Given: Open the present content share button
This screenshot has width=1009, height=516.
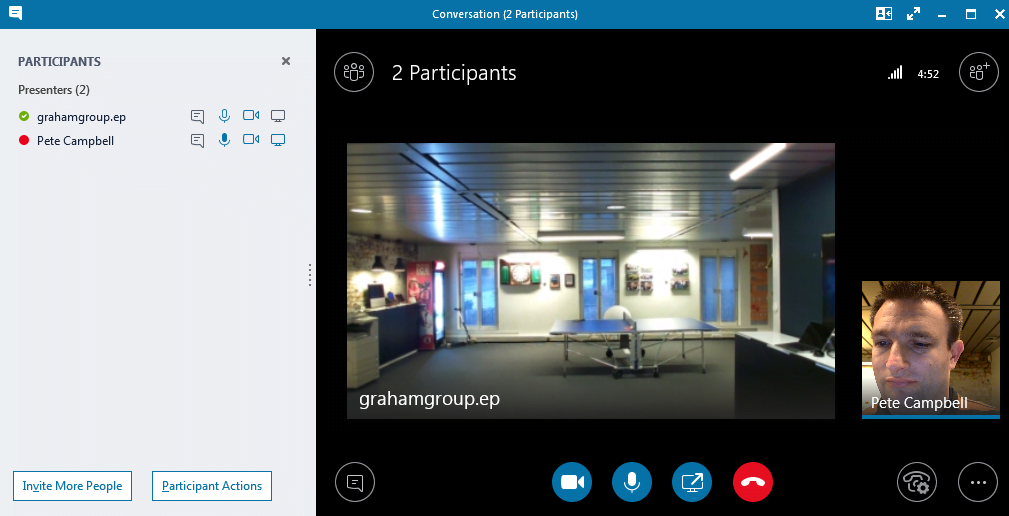Looking at the screenshot, I should [x=692, y=482].
